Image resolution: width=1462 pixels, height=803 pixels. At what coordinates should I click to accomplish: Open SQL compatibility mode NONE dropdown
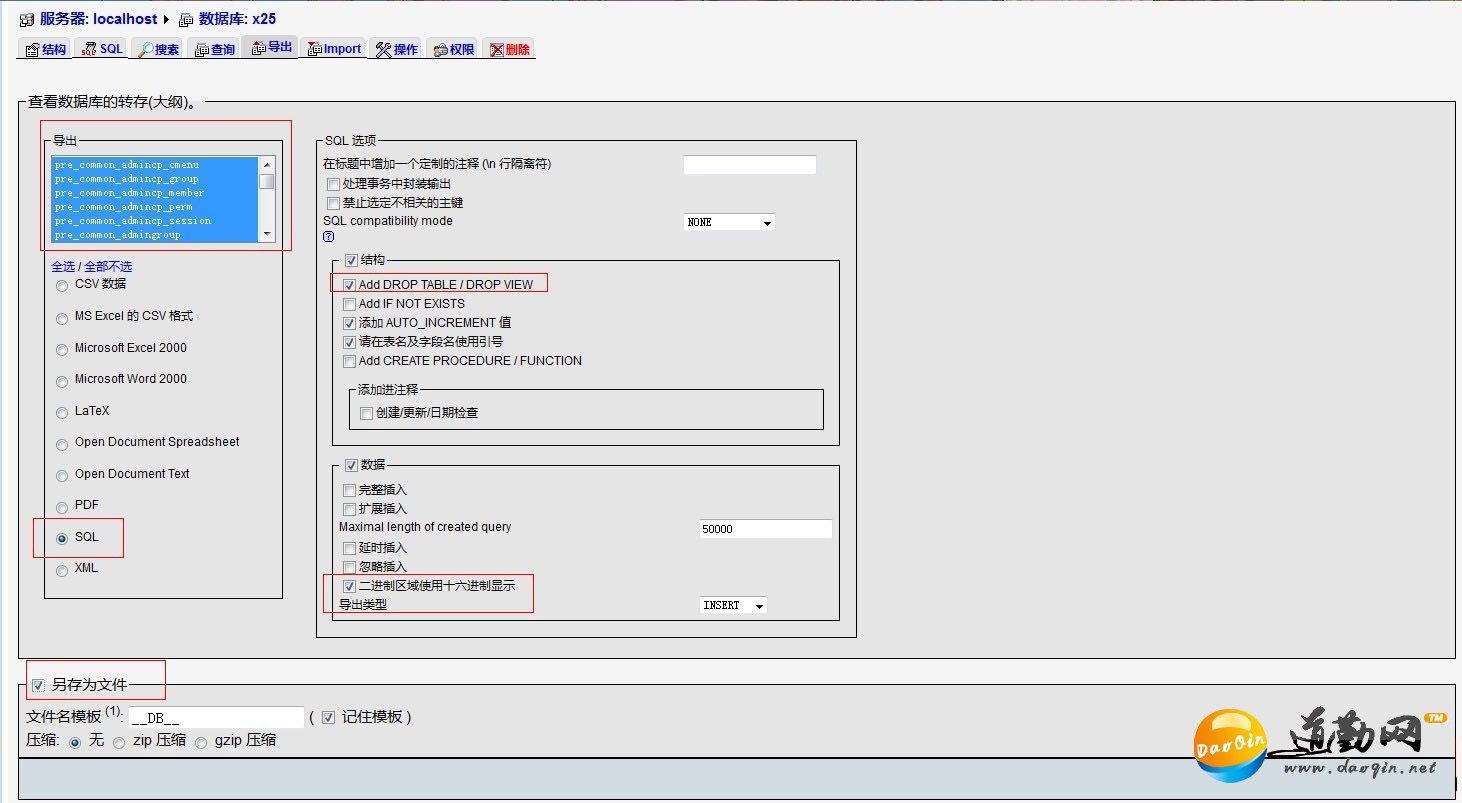[x=729, y=222]
